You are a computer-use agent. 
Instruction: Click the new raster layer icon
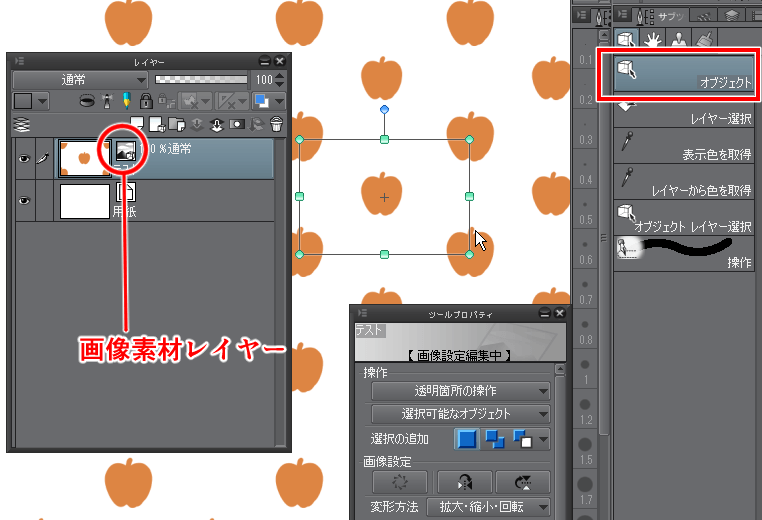pyautogui.click(x=139, y=125)
